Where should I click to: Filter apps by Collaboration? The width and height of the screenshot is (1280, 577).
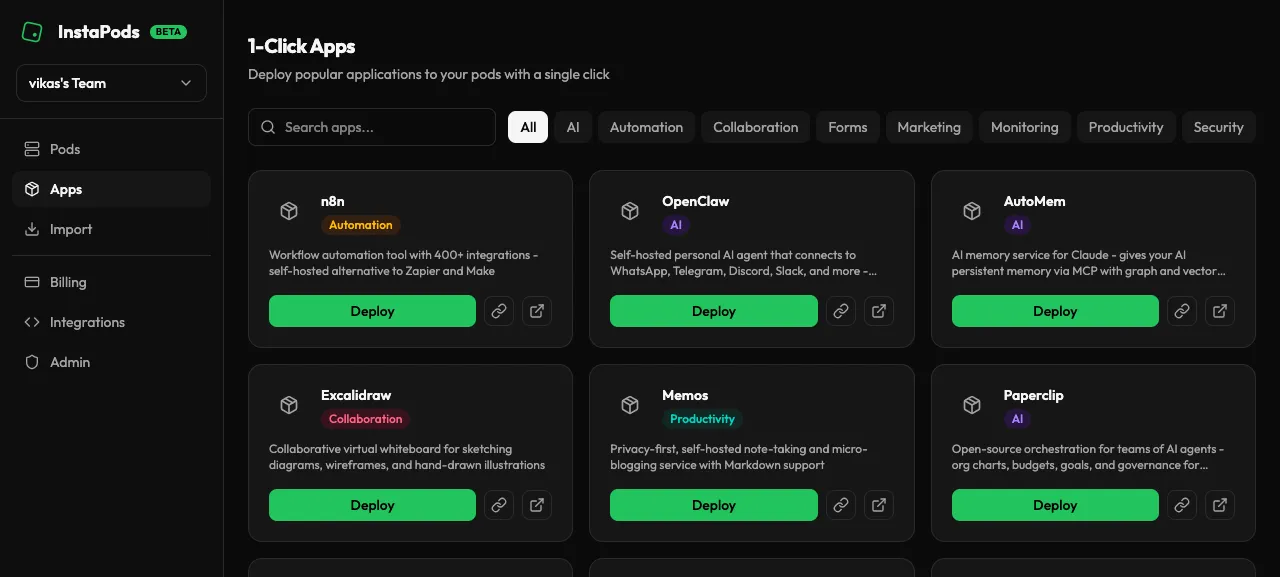click(x=755, y=127)
